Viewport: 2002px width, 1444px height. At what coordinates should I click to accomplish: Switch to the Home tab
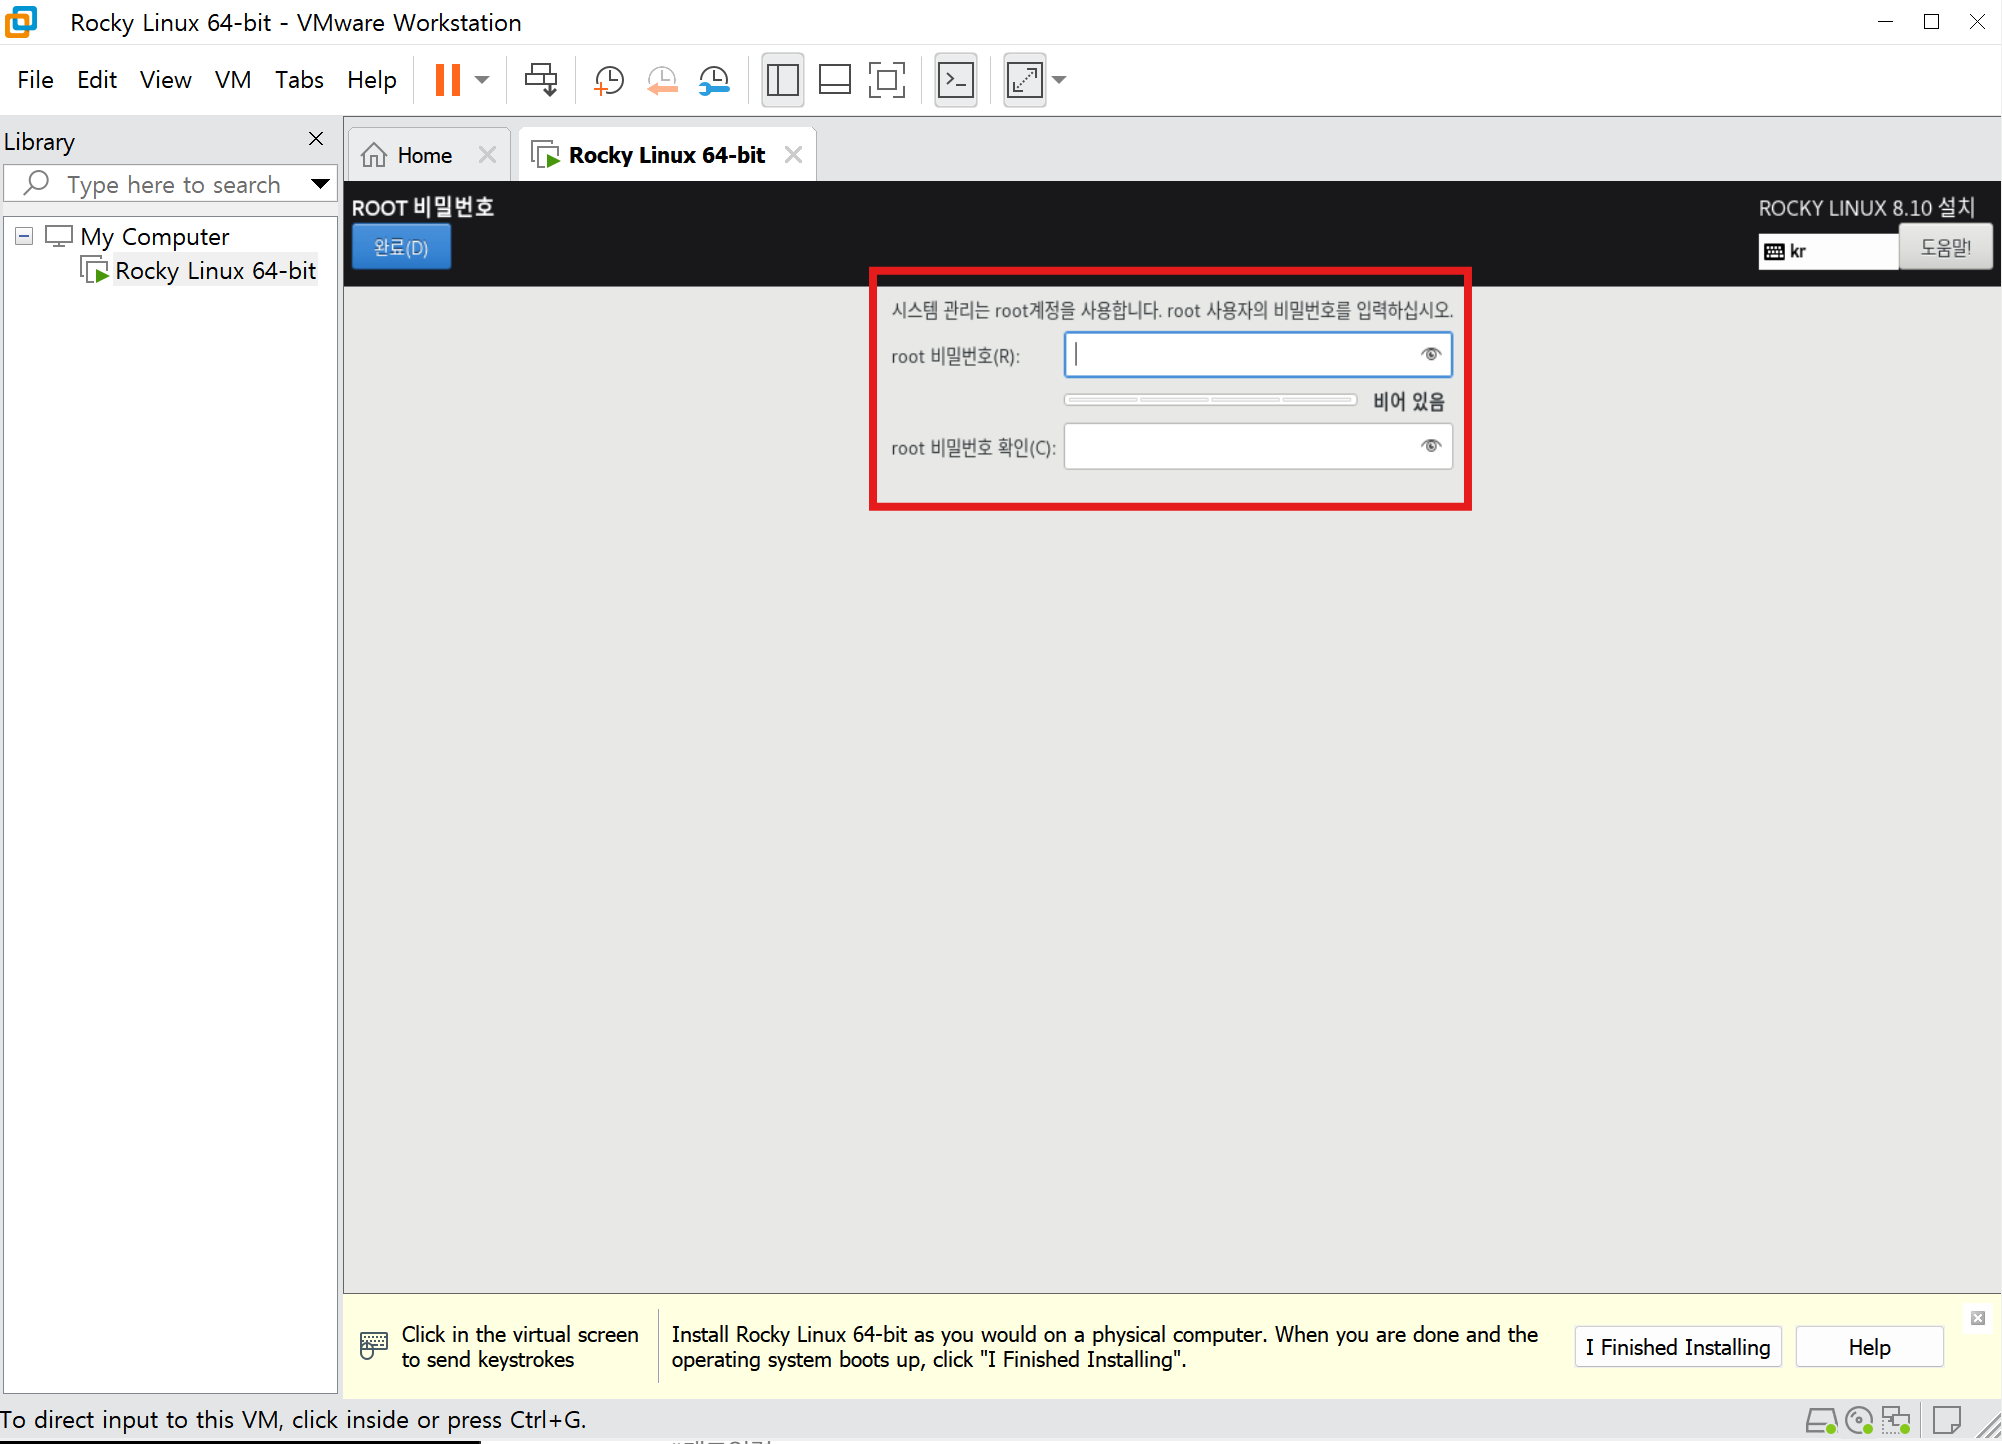coord(424,155)
